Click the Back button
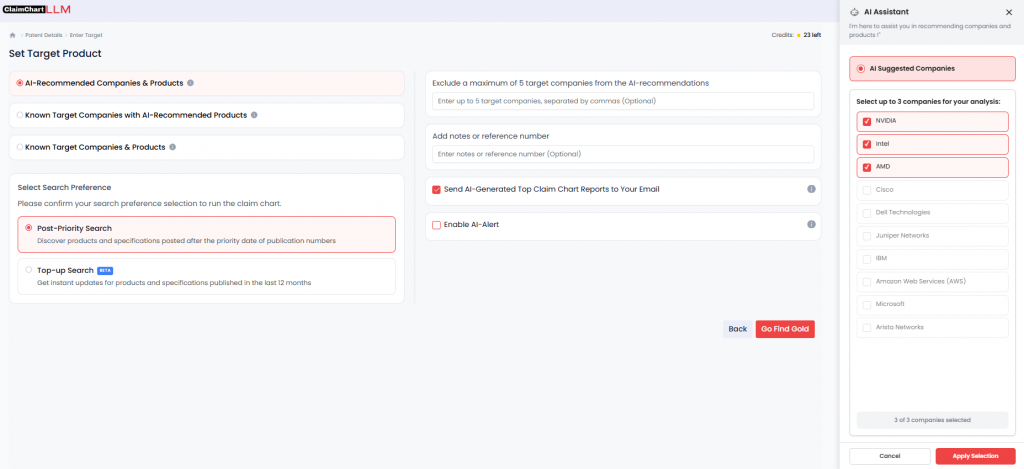 coord(737,329)
